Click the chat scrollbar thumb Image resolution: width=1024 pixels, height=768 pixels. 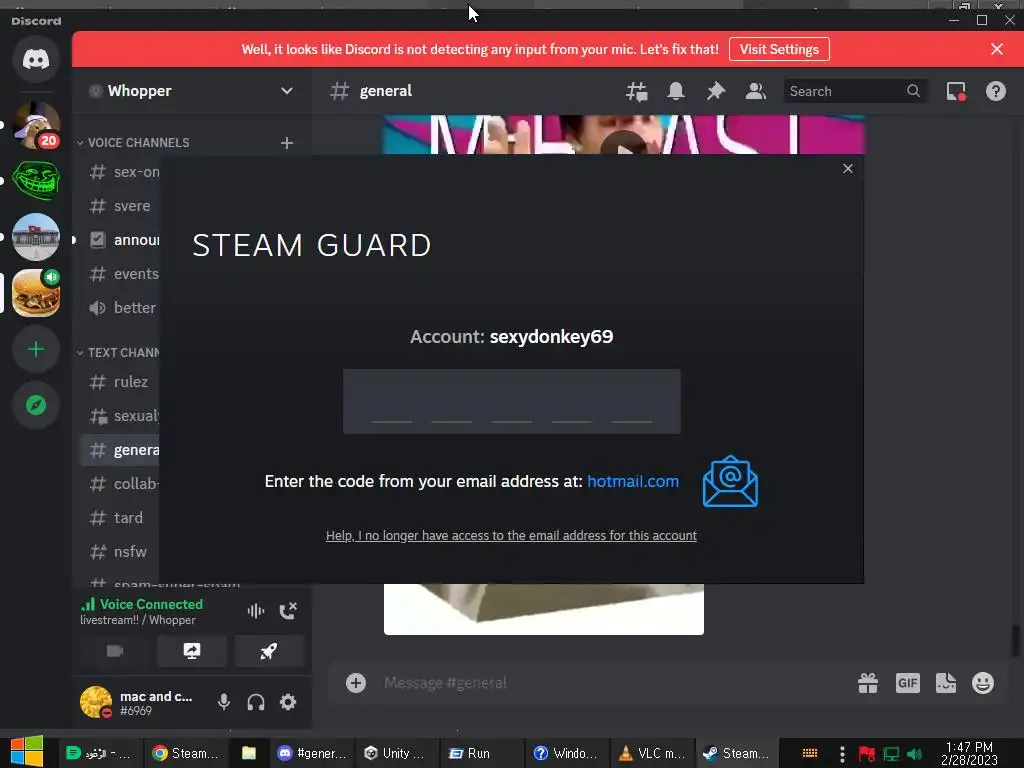tap(1016, 640)
